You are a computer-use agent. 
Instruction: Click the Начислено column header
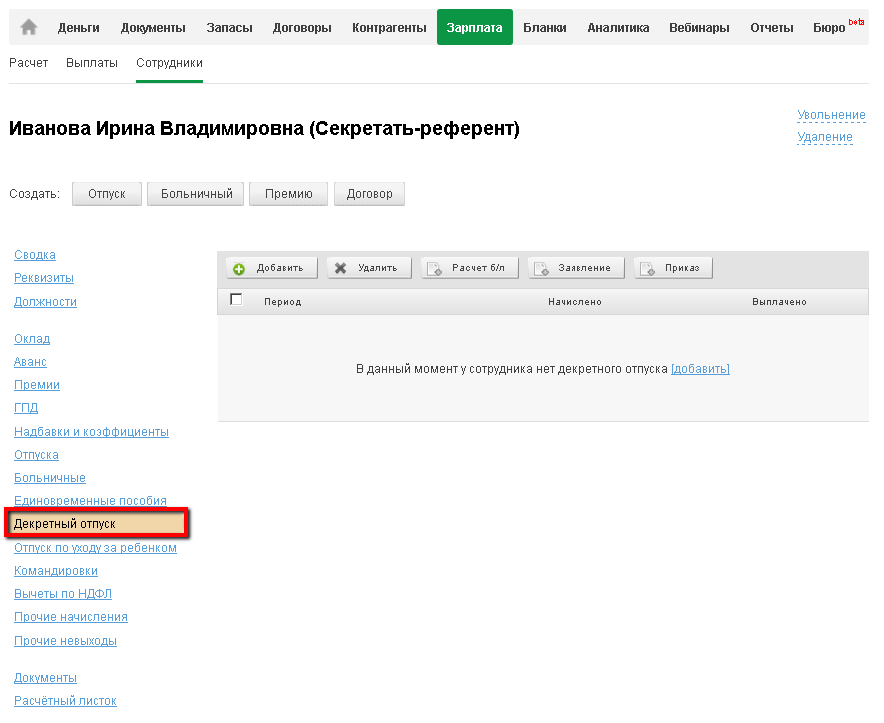pyautogui.click(x=574, y=302)
